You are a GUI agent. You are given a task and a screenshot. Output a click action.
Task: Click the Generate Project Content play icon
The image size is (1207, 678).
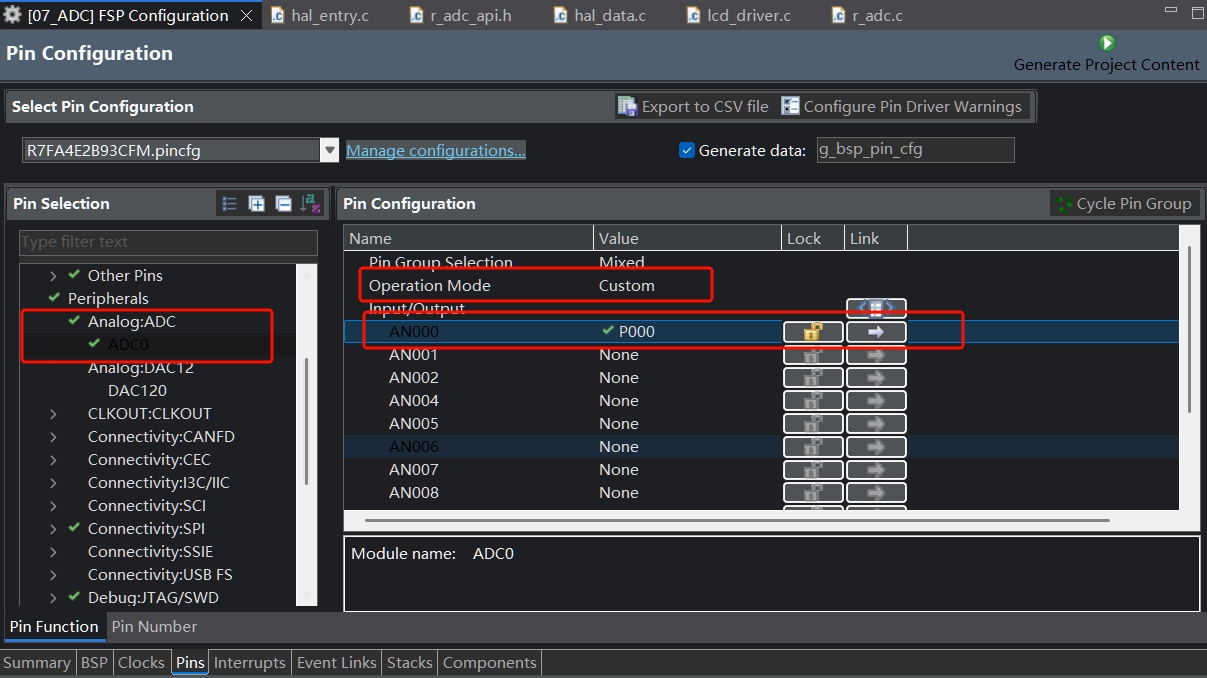click(1106, 43)
